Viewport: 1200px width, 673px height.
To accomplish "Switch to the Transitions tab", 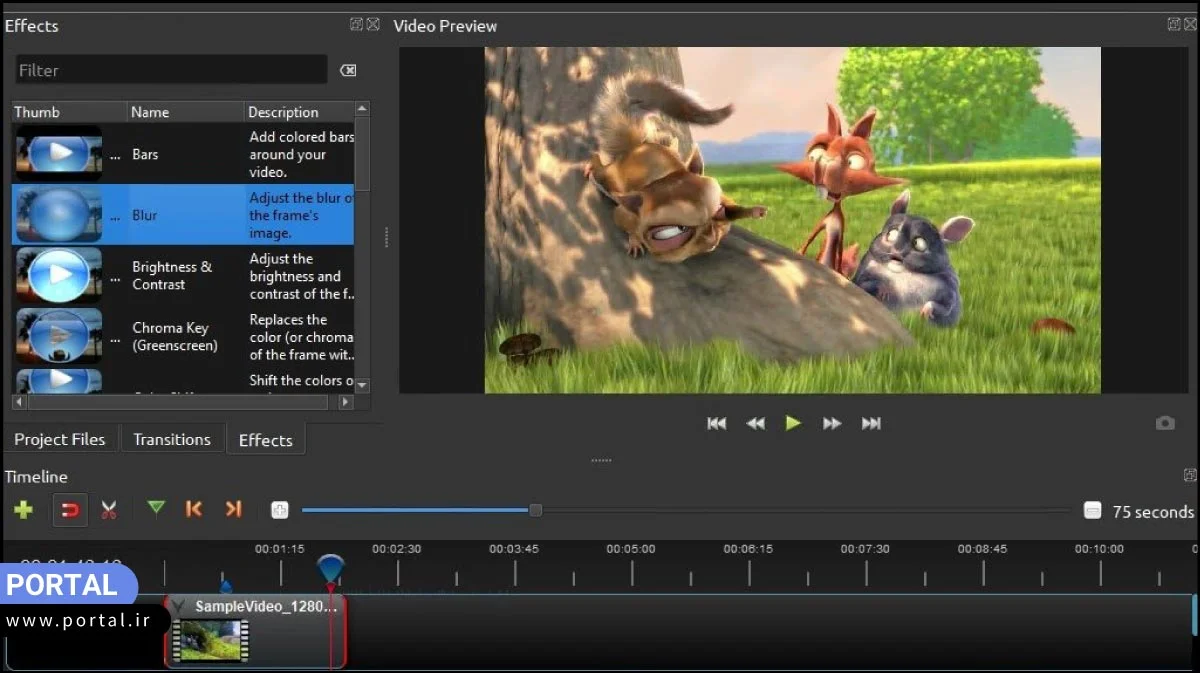I will click(x=172, y=439).
